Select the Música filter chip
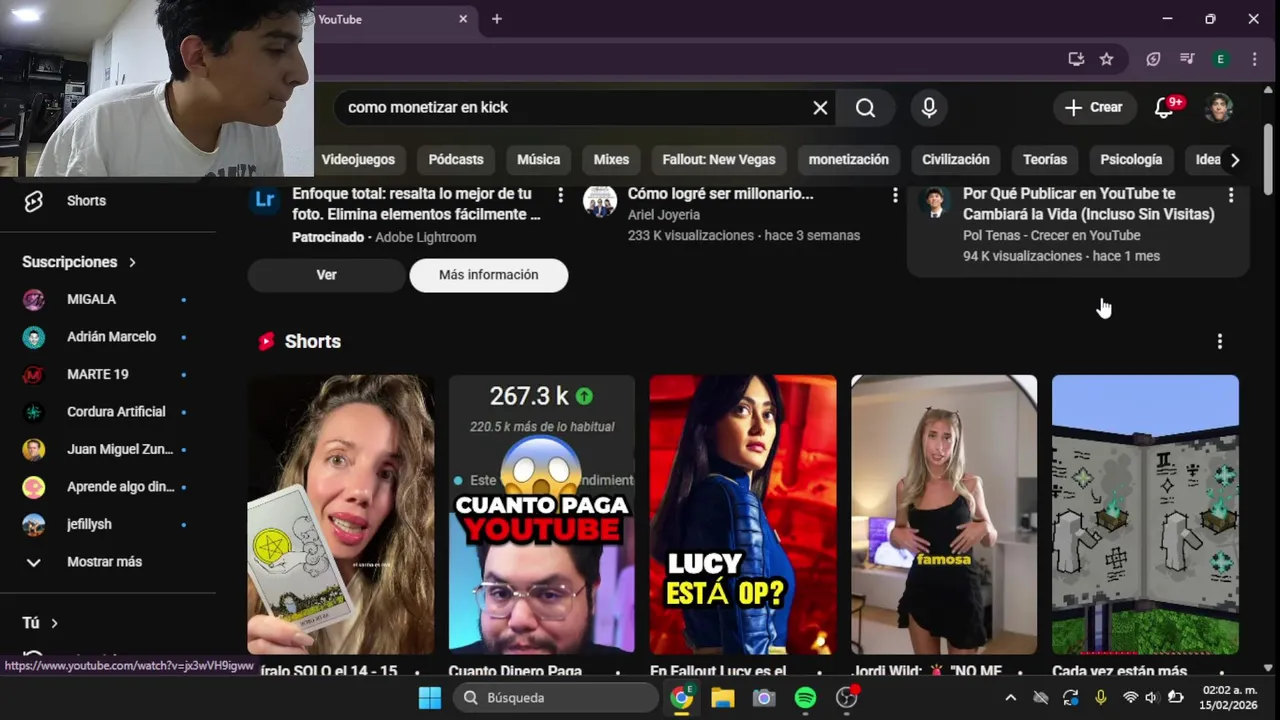The width and height of the screenshot is (1280, 720). click(x=538, y=160)
